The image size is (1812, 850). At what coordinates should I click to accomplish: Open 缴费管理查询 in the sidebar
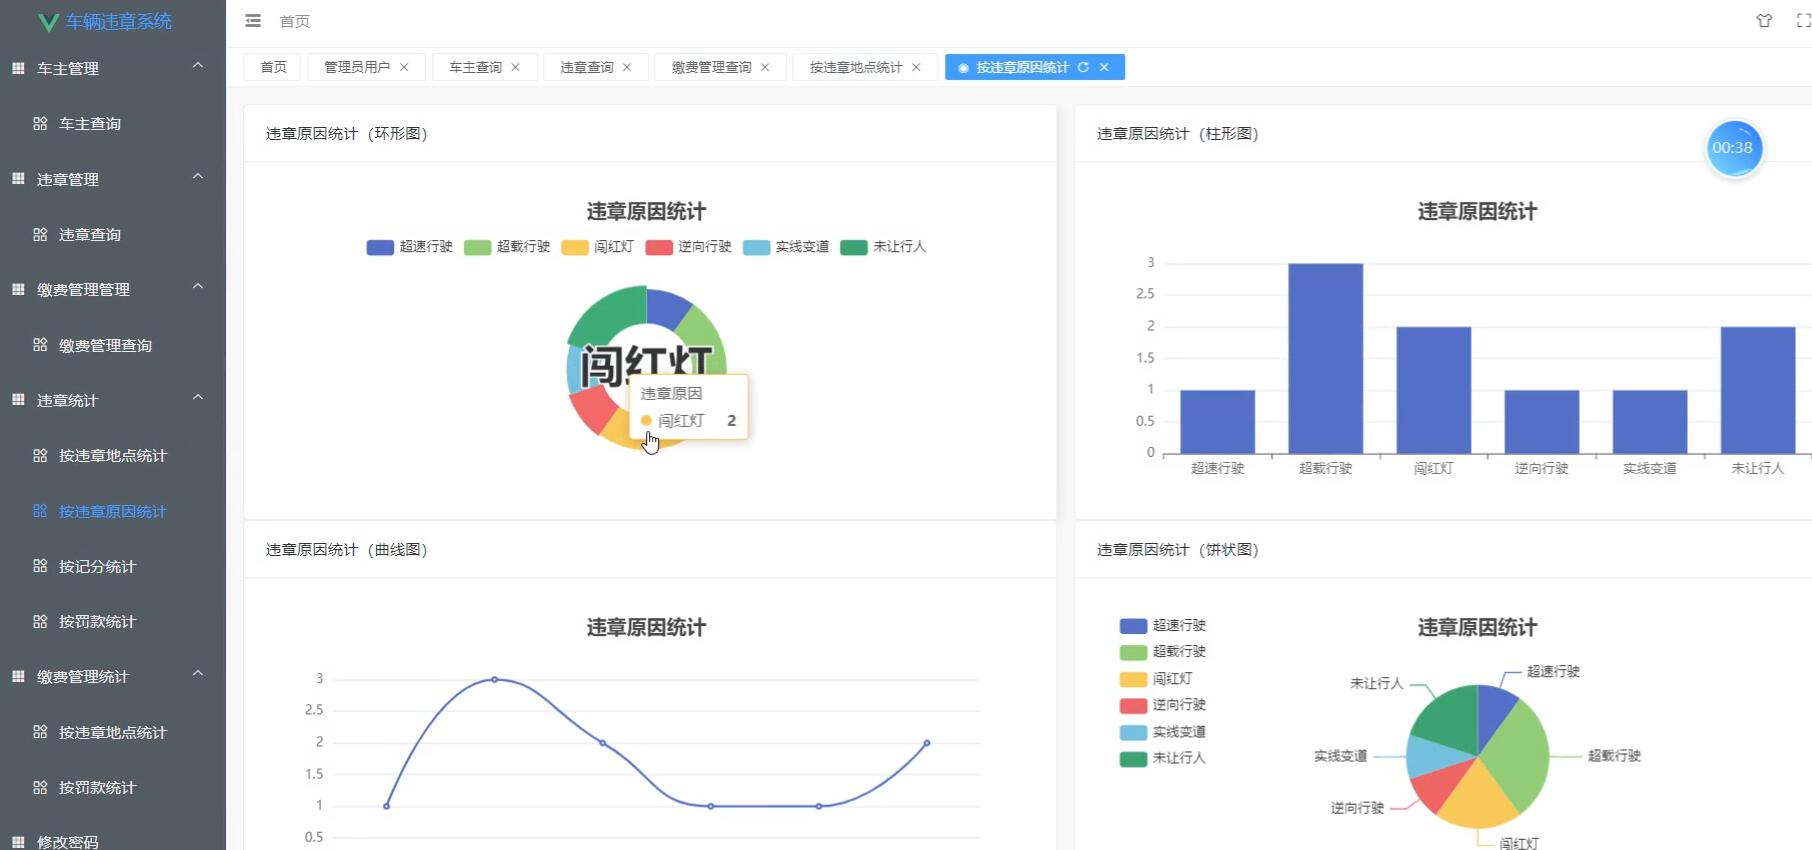113,345
